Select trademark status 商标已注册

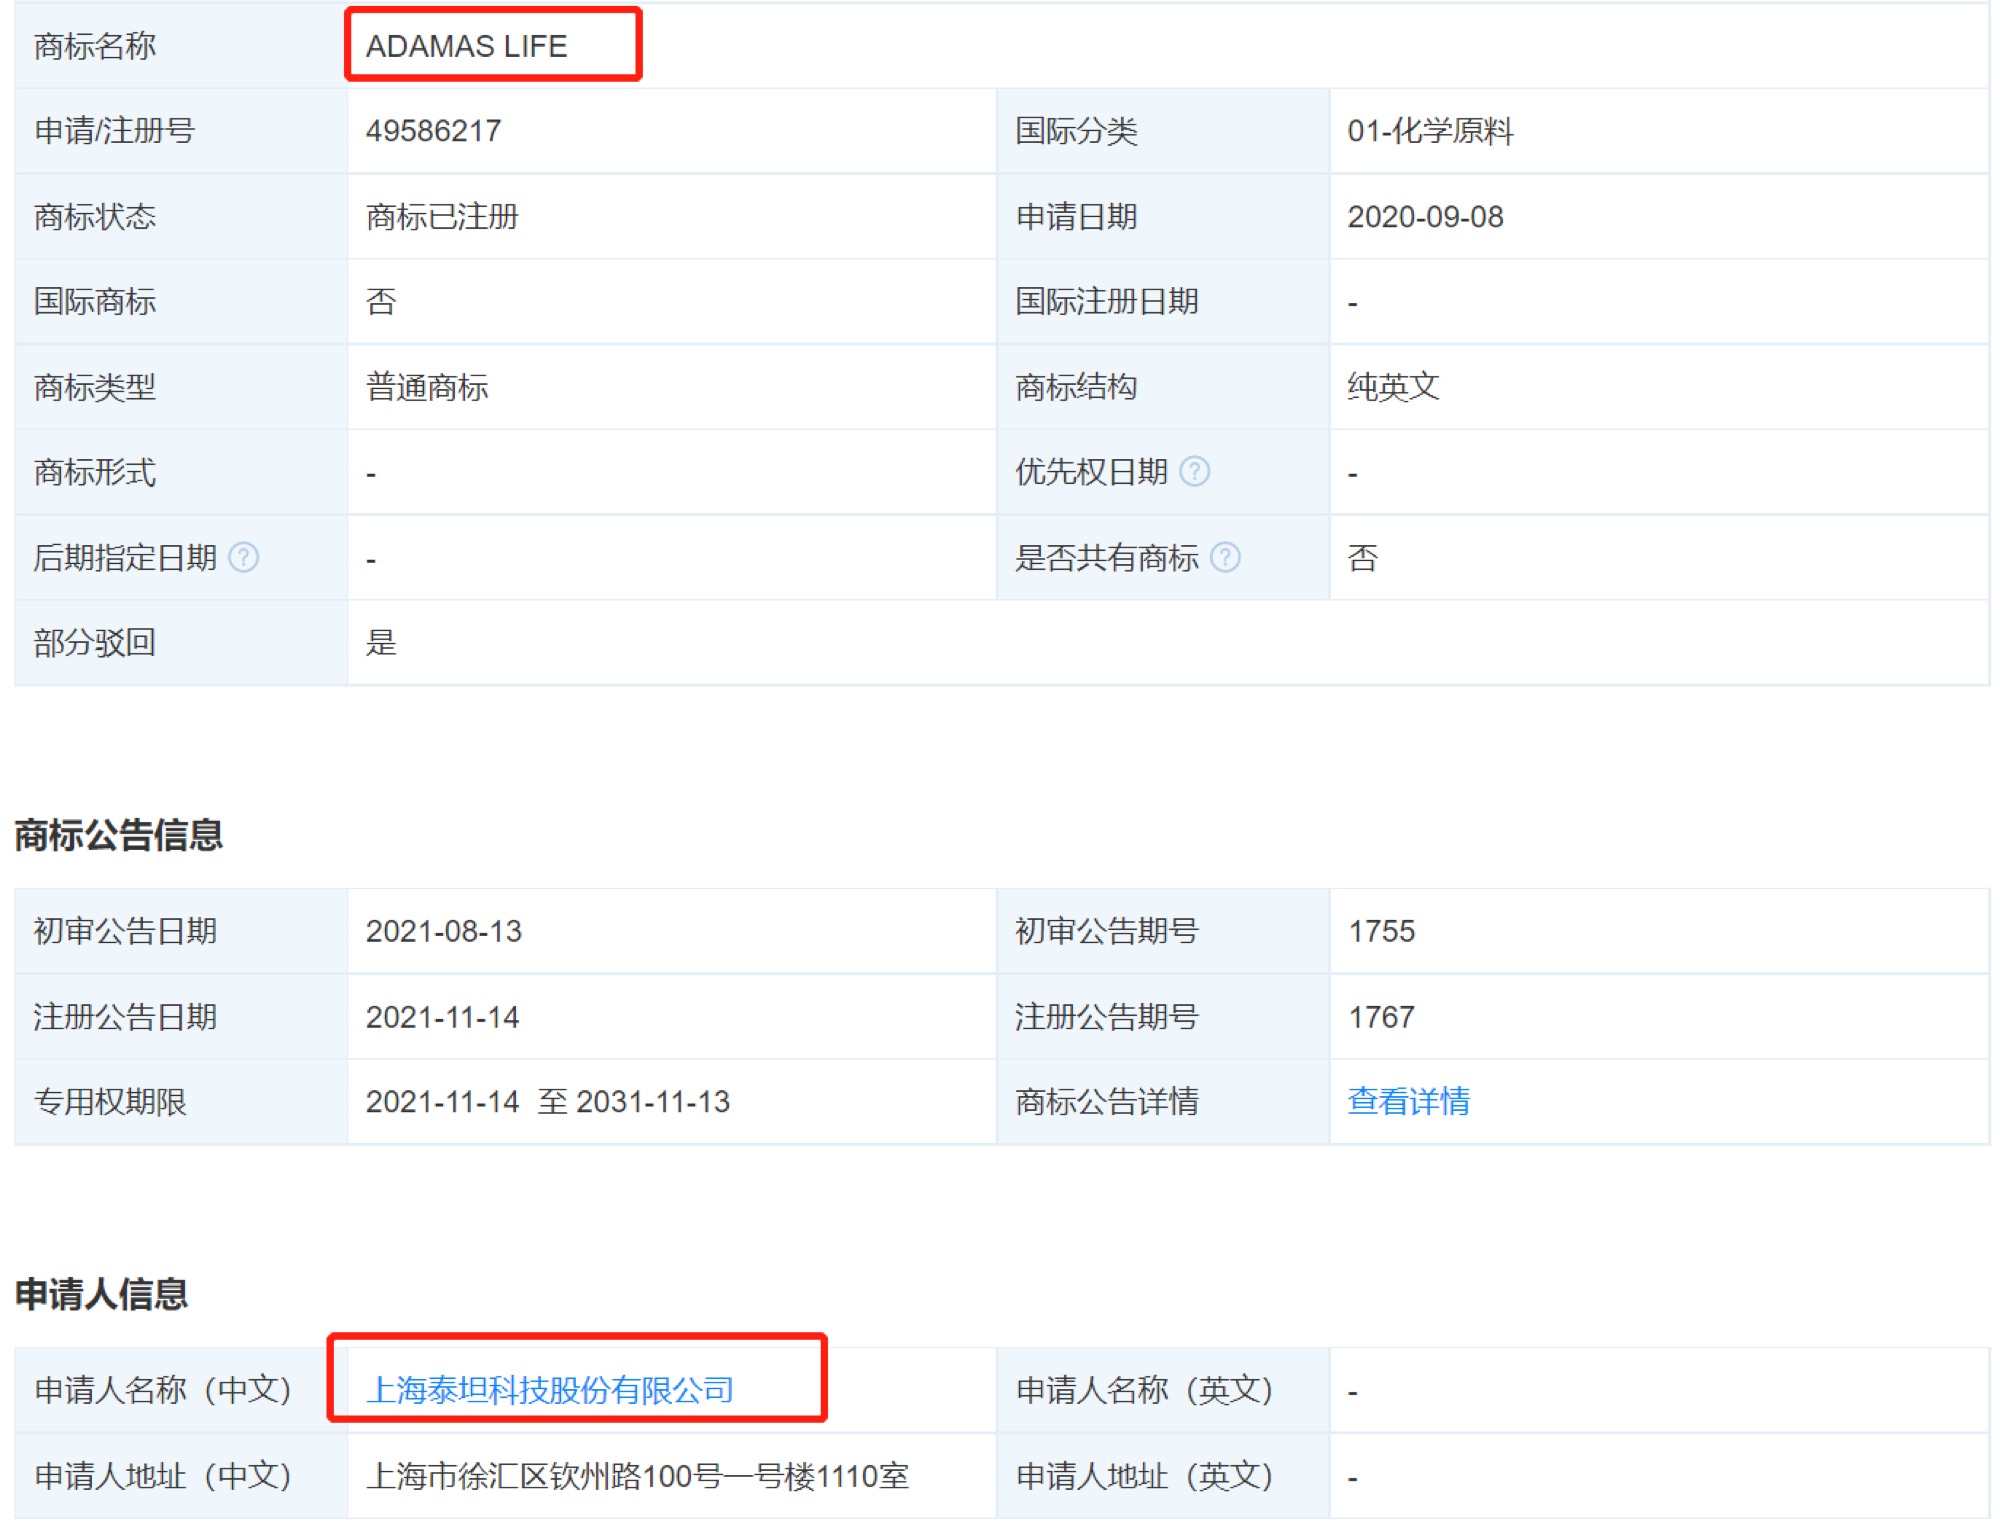(442, 216)
